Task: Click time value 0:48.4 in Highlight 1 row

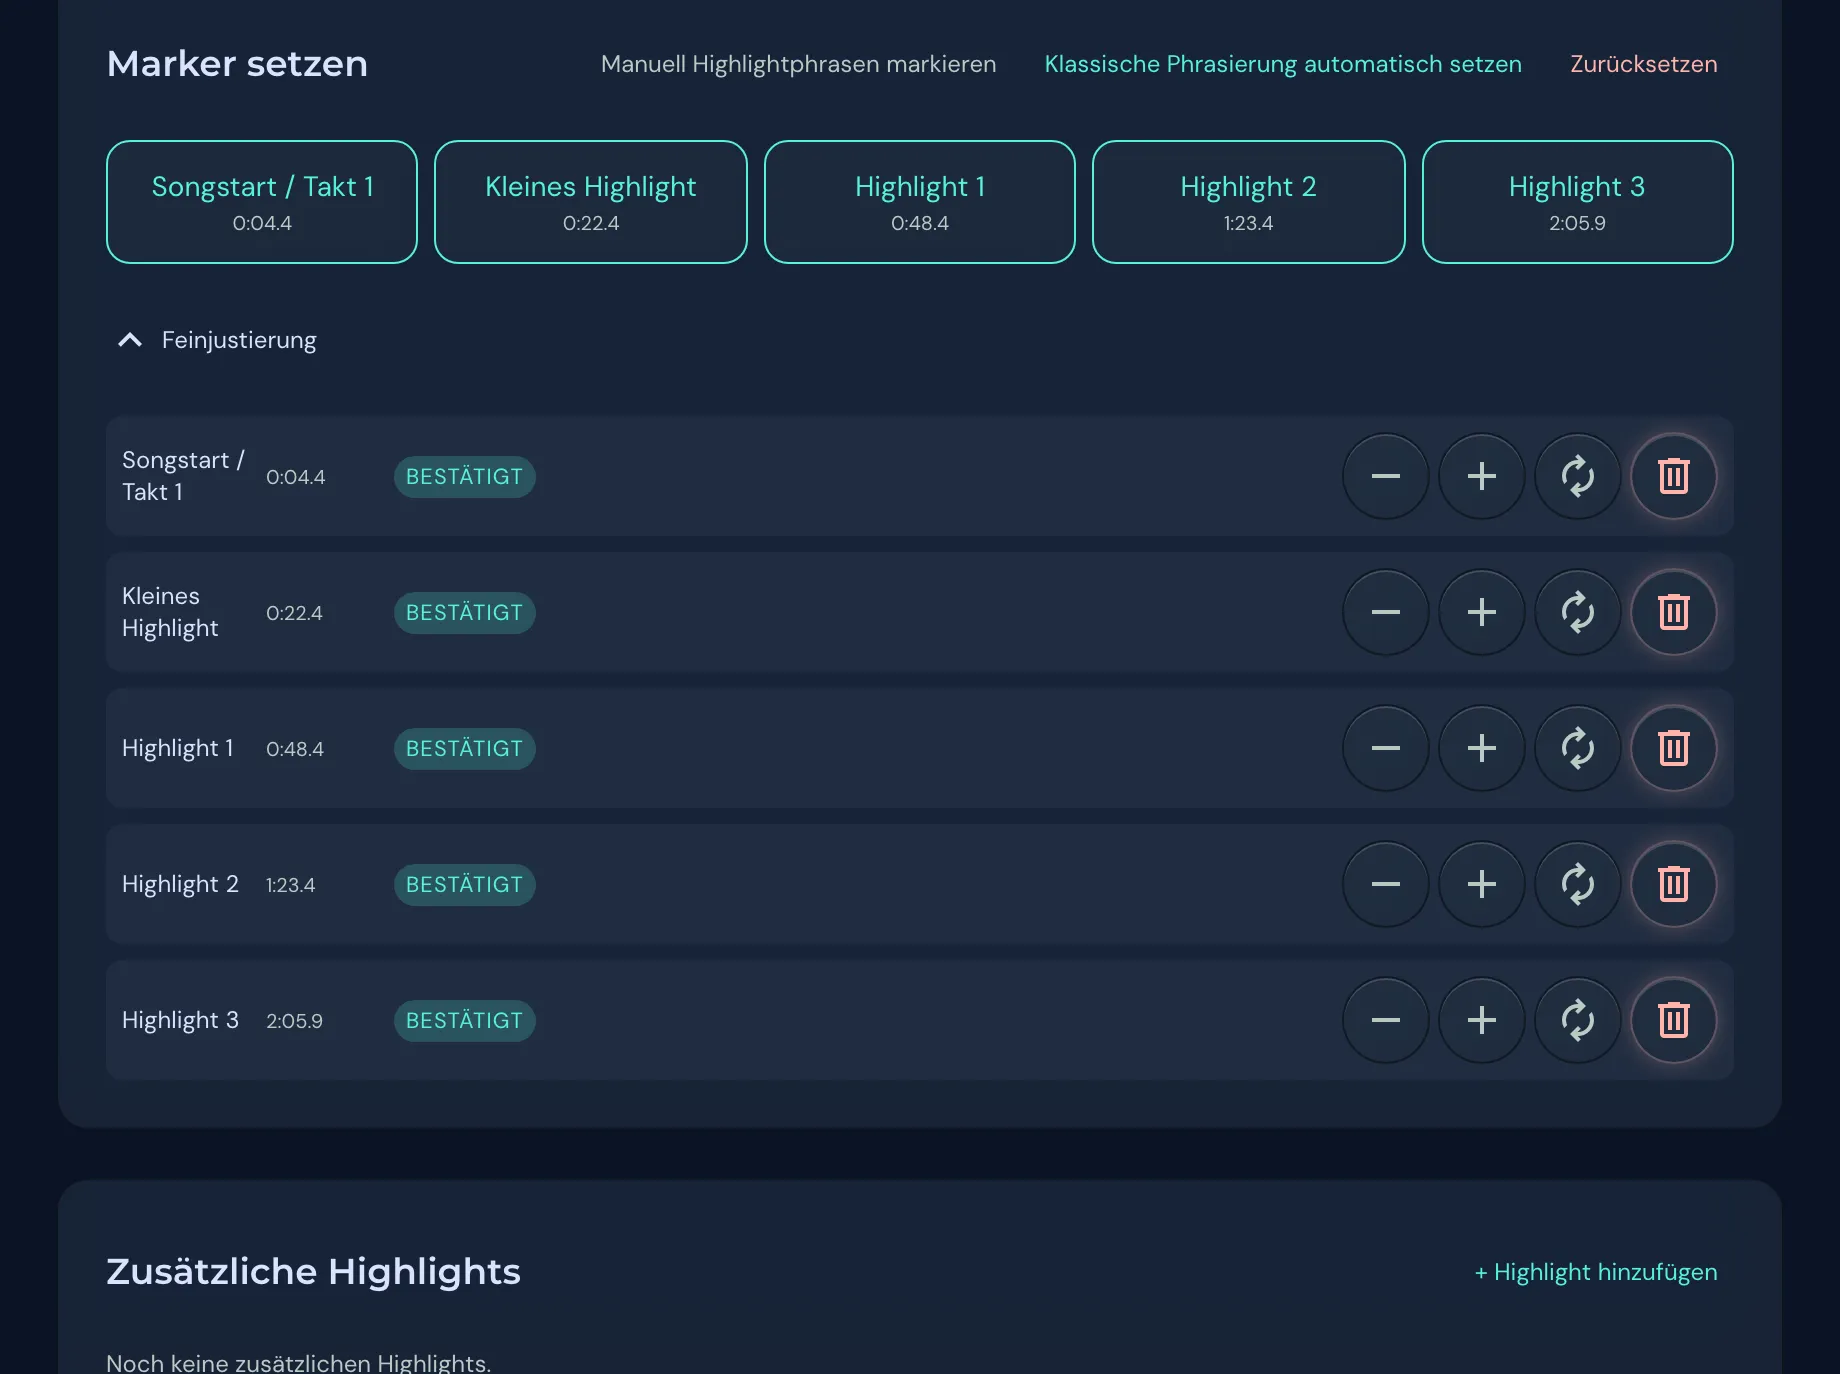Action: click(295, 749)
